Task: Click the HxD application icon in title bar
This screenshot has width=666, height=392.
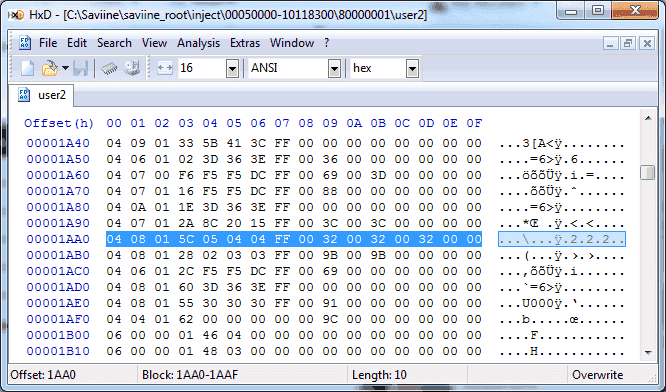Action: 17,14
